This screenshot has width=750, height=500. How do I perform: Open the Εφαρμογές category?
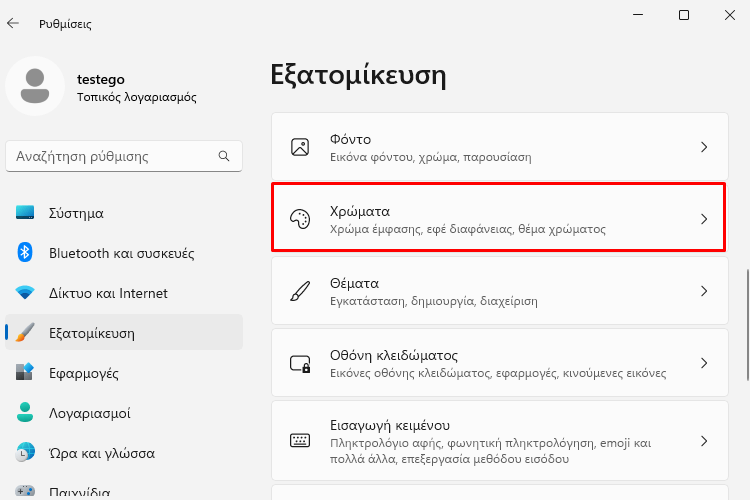pyautogui.click(x=124, y=373)
